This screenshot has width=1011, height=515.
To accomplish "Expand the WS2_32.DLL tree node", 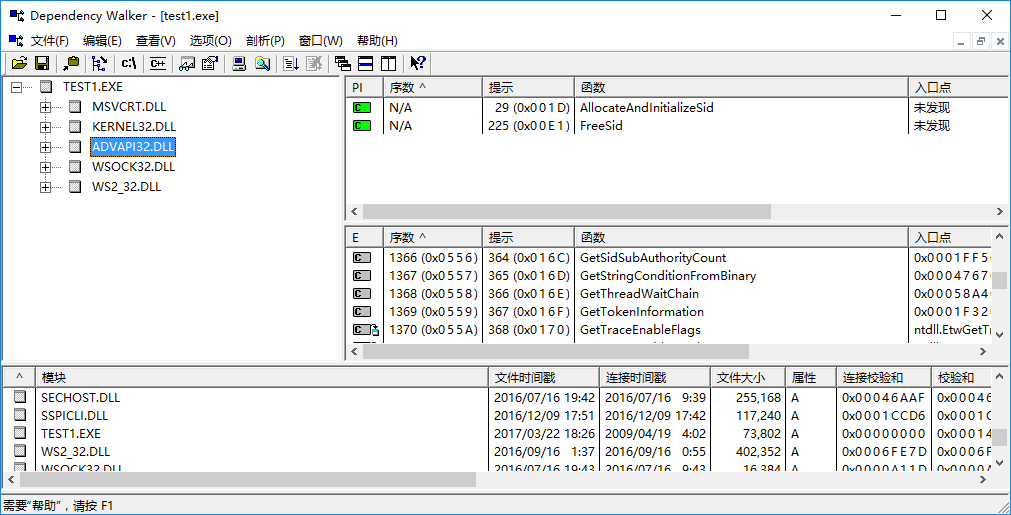I will coord(45,187).
